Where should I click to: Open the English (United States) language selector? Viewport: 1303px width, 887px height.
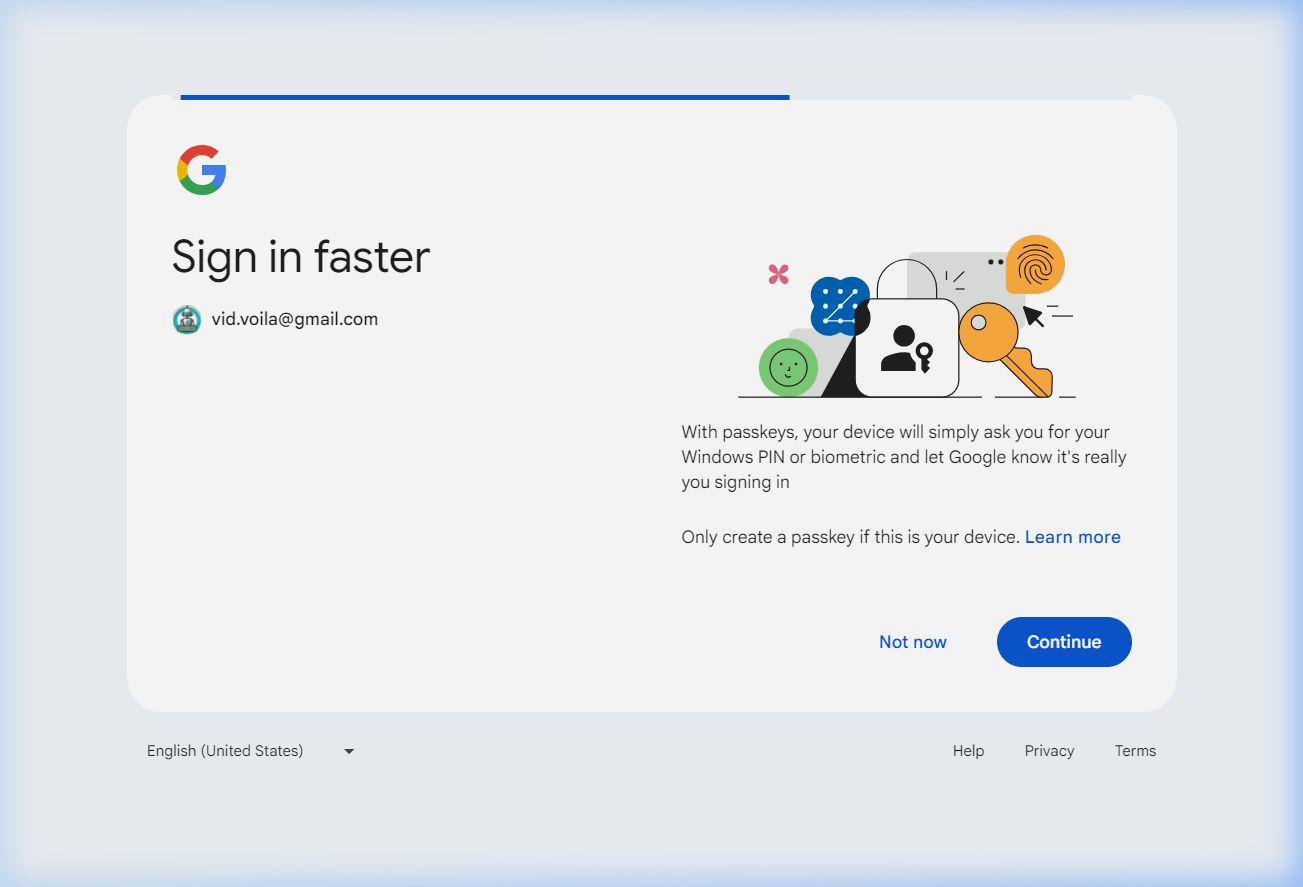coord(225,751)
